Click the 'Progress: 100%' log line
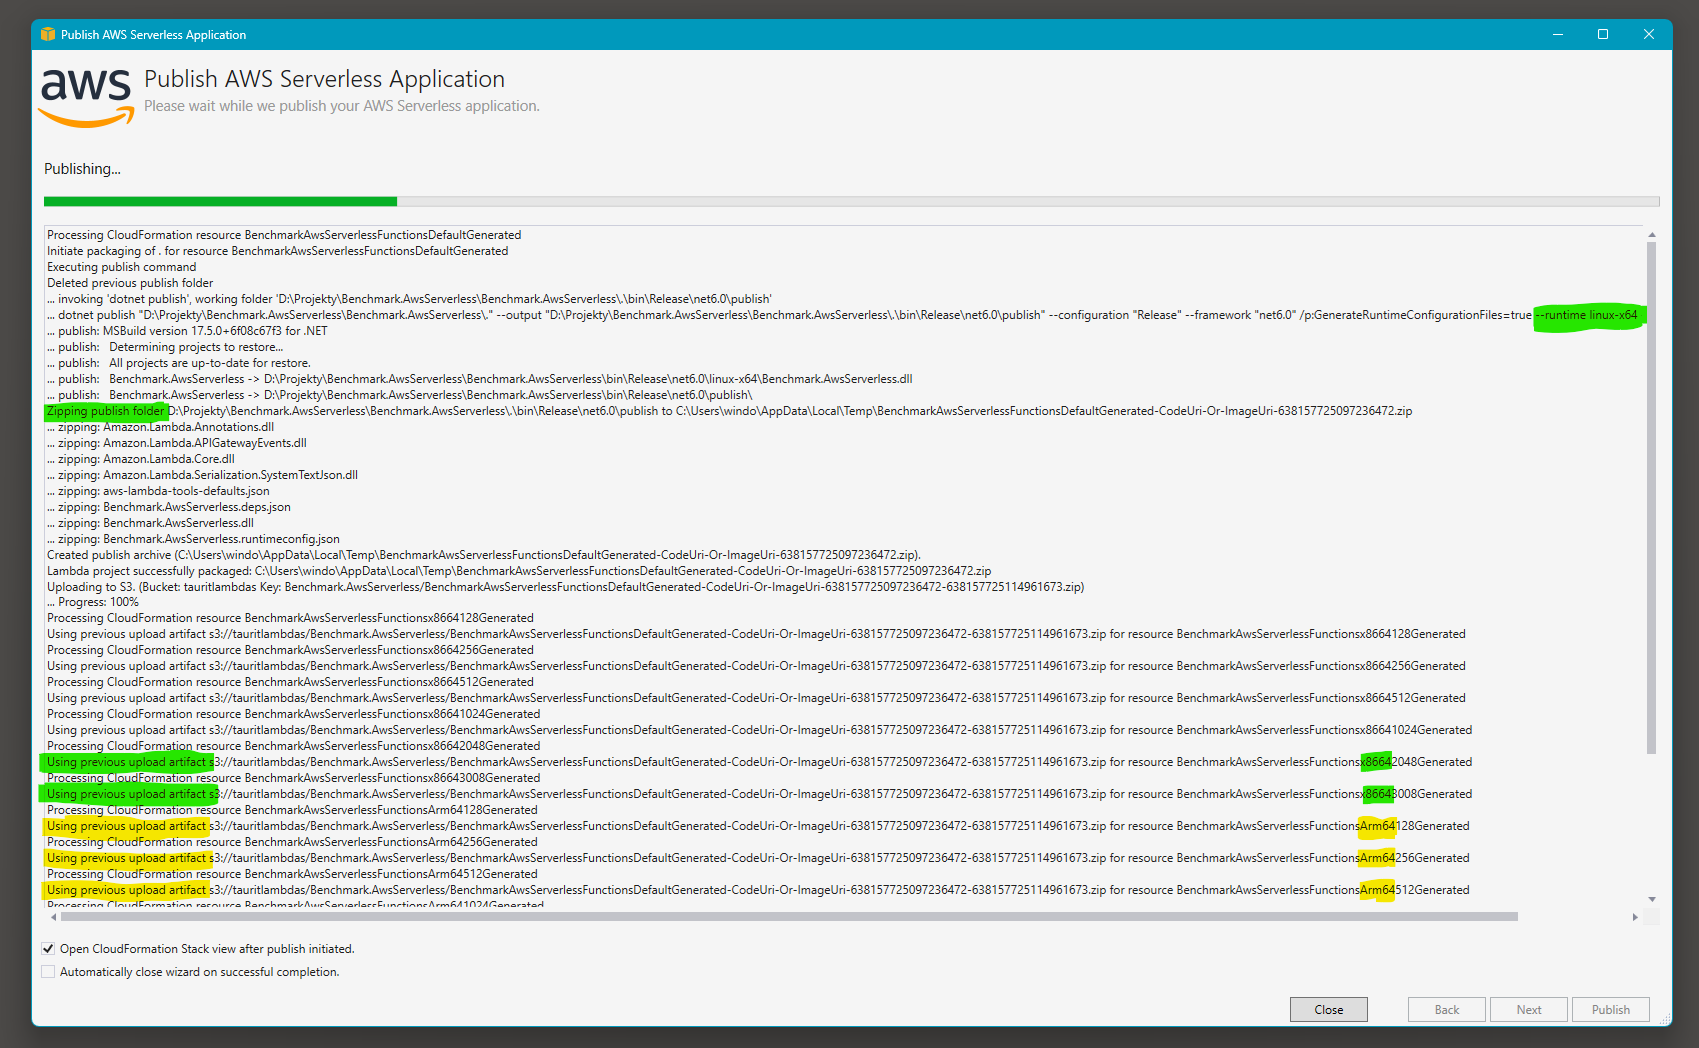The width and height of the screenshot is (1699, 1048). 93,602
